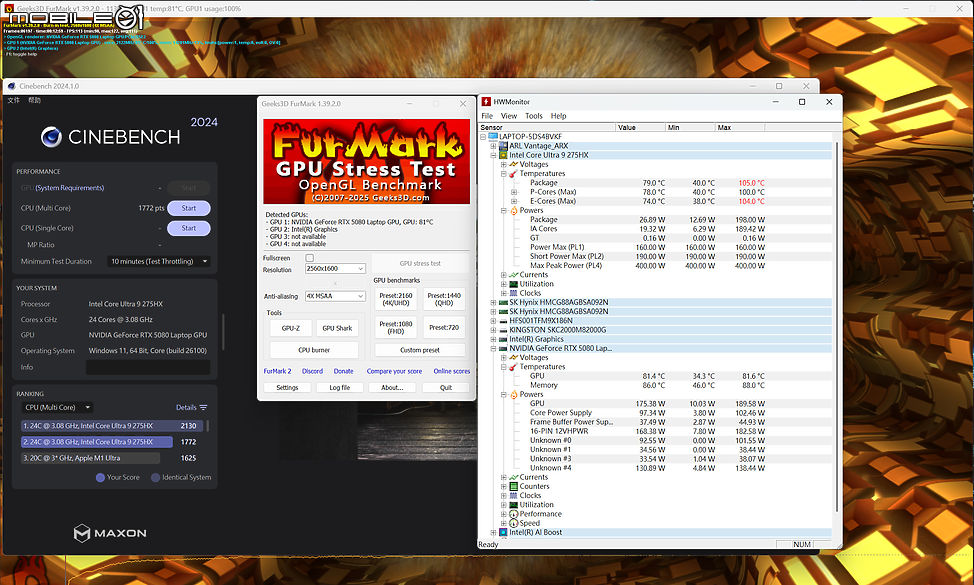Click the Performance icon under NVIDIA GPU
This screenshot has height=585, width=974.
click(x=513, y=514)
